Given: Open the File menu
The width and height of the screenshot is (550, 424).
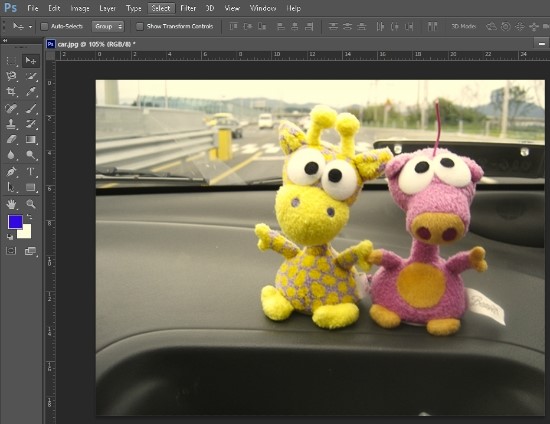Looking at the screenshot, I should pos(33,8).
